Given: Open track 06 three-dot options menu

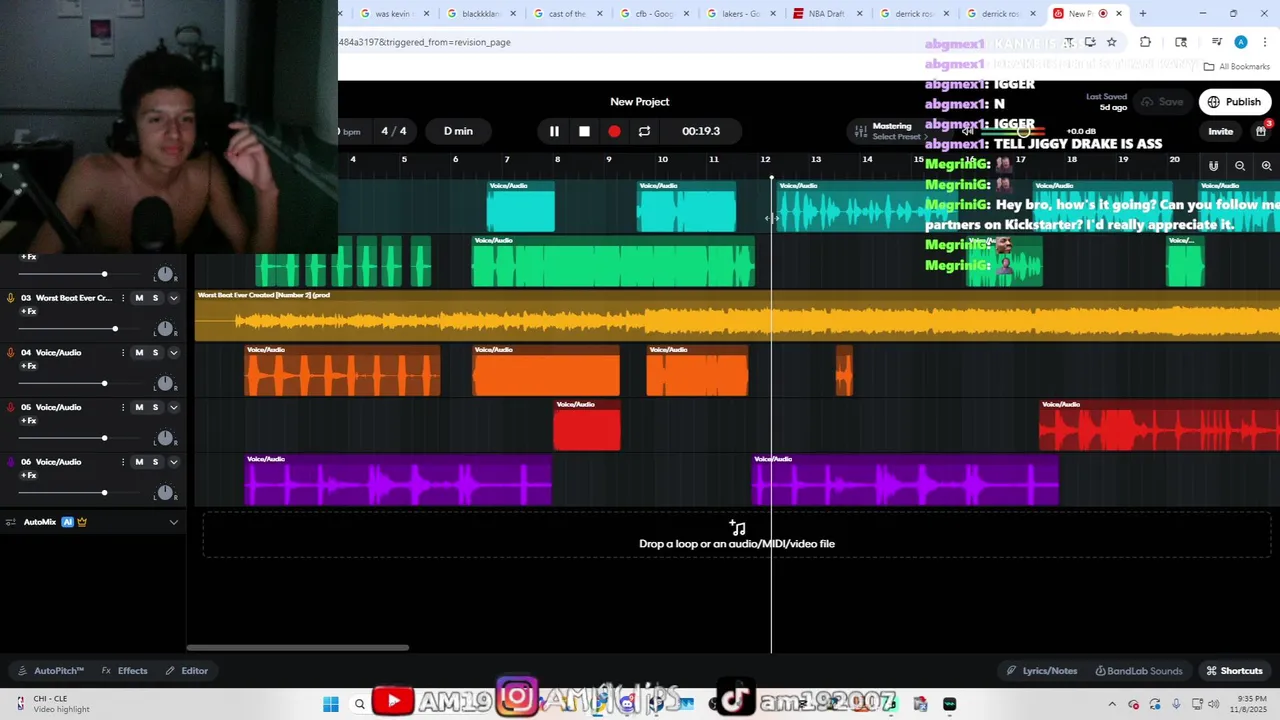Looking at the screenshot, I should click(x=123, y=462).
